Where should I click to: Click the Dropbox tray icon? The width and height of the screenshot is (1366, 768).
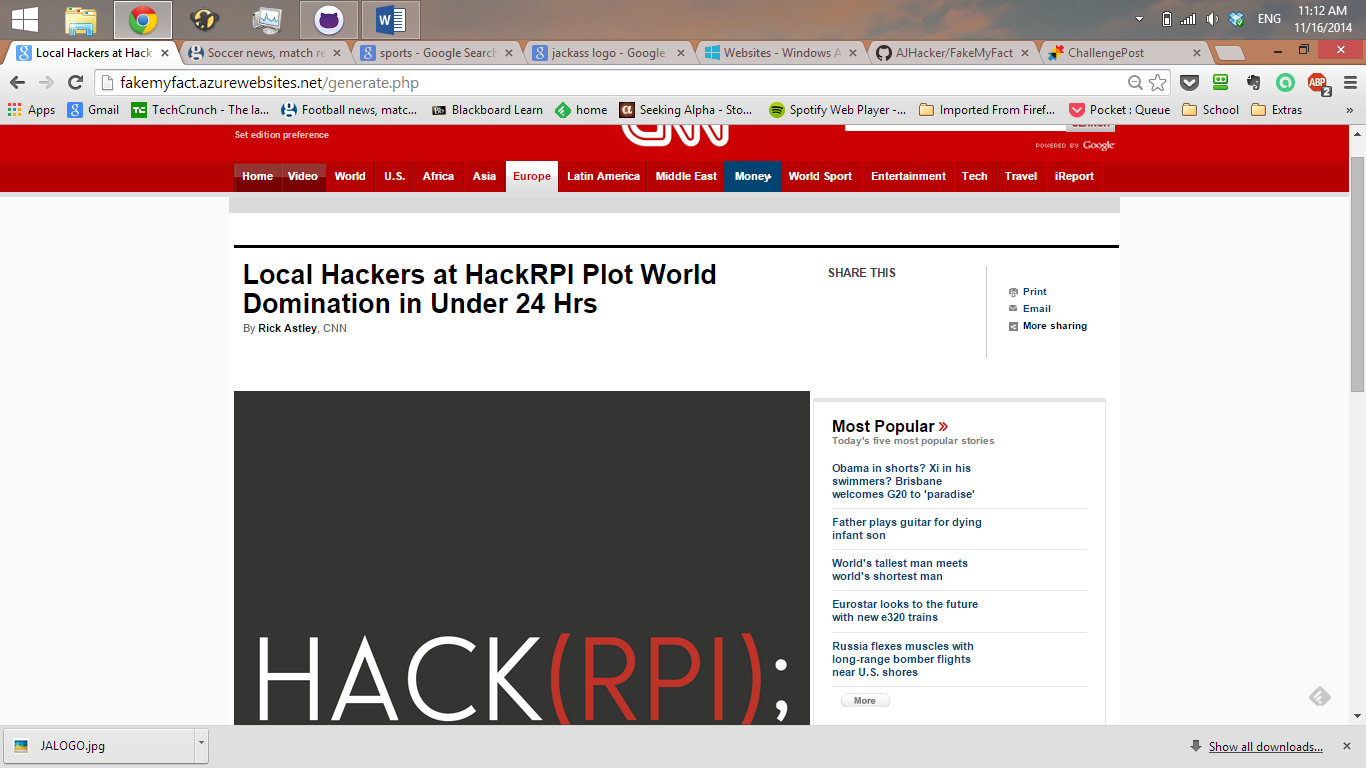tap(1237, 19)
